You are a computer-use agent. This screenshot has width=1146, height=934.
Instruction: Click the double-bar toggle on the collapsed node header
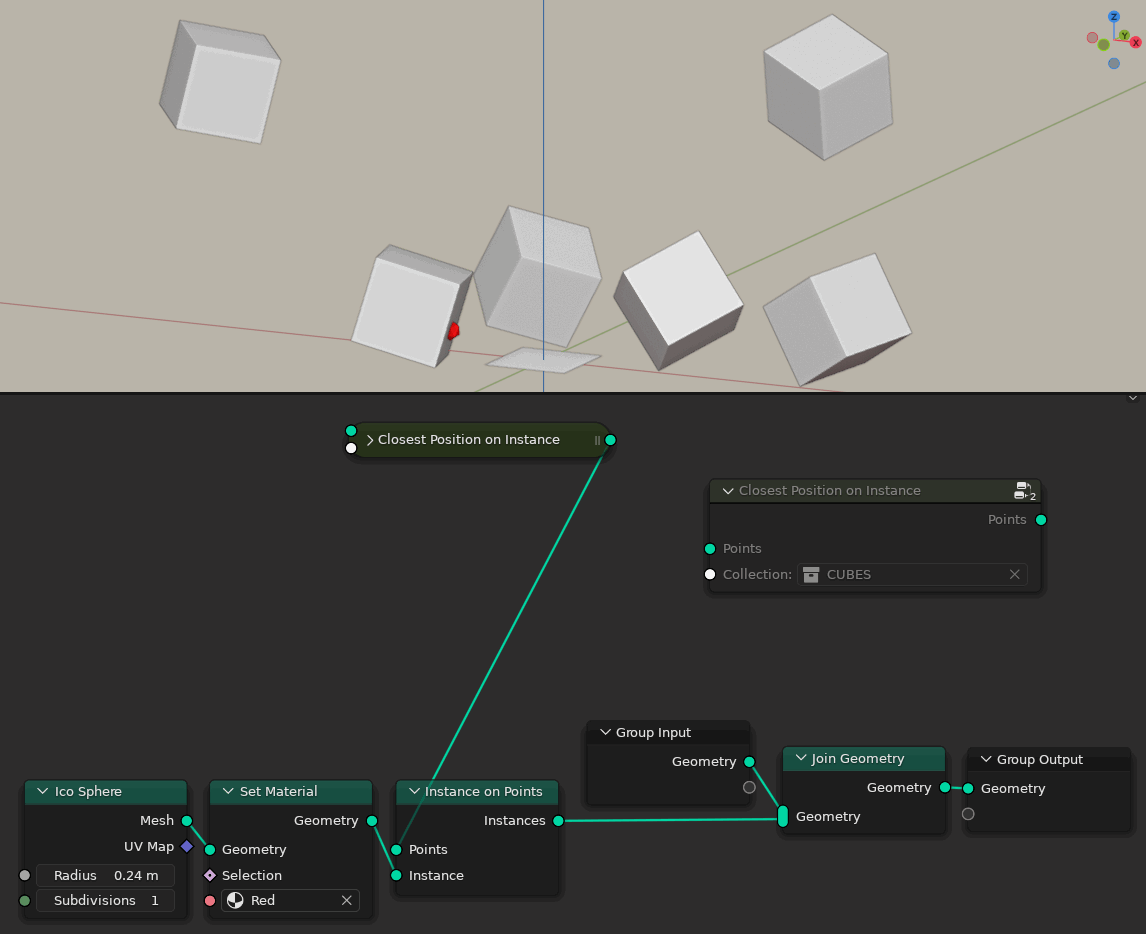tap(596, 440)
